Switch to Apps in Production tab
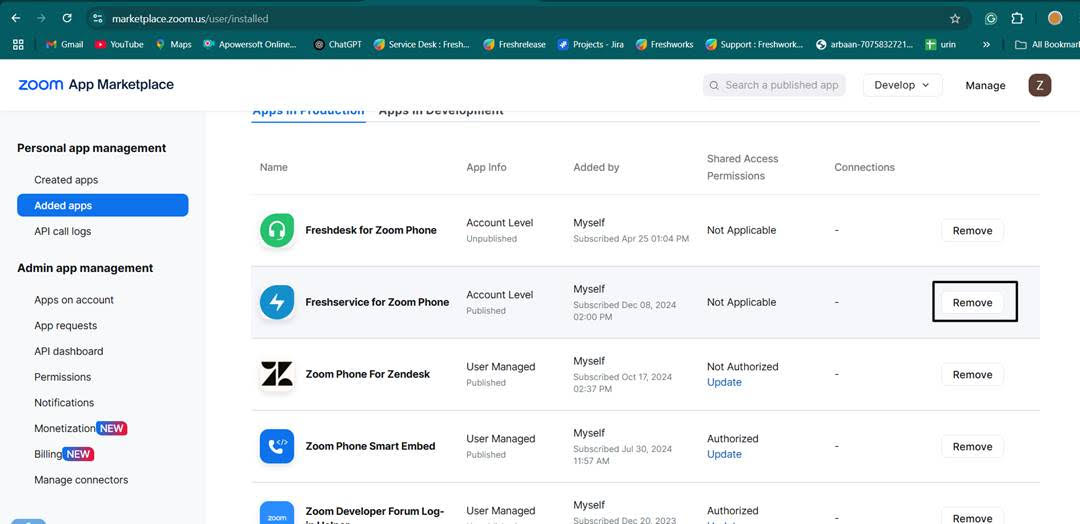The image size is (1080, 524). 308,113
